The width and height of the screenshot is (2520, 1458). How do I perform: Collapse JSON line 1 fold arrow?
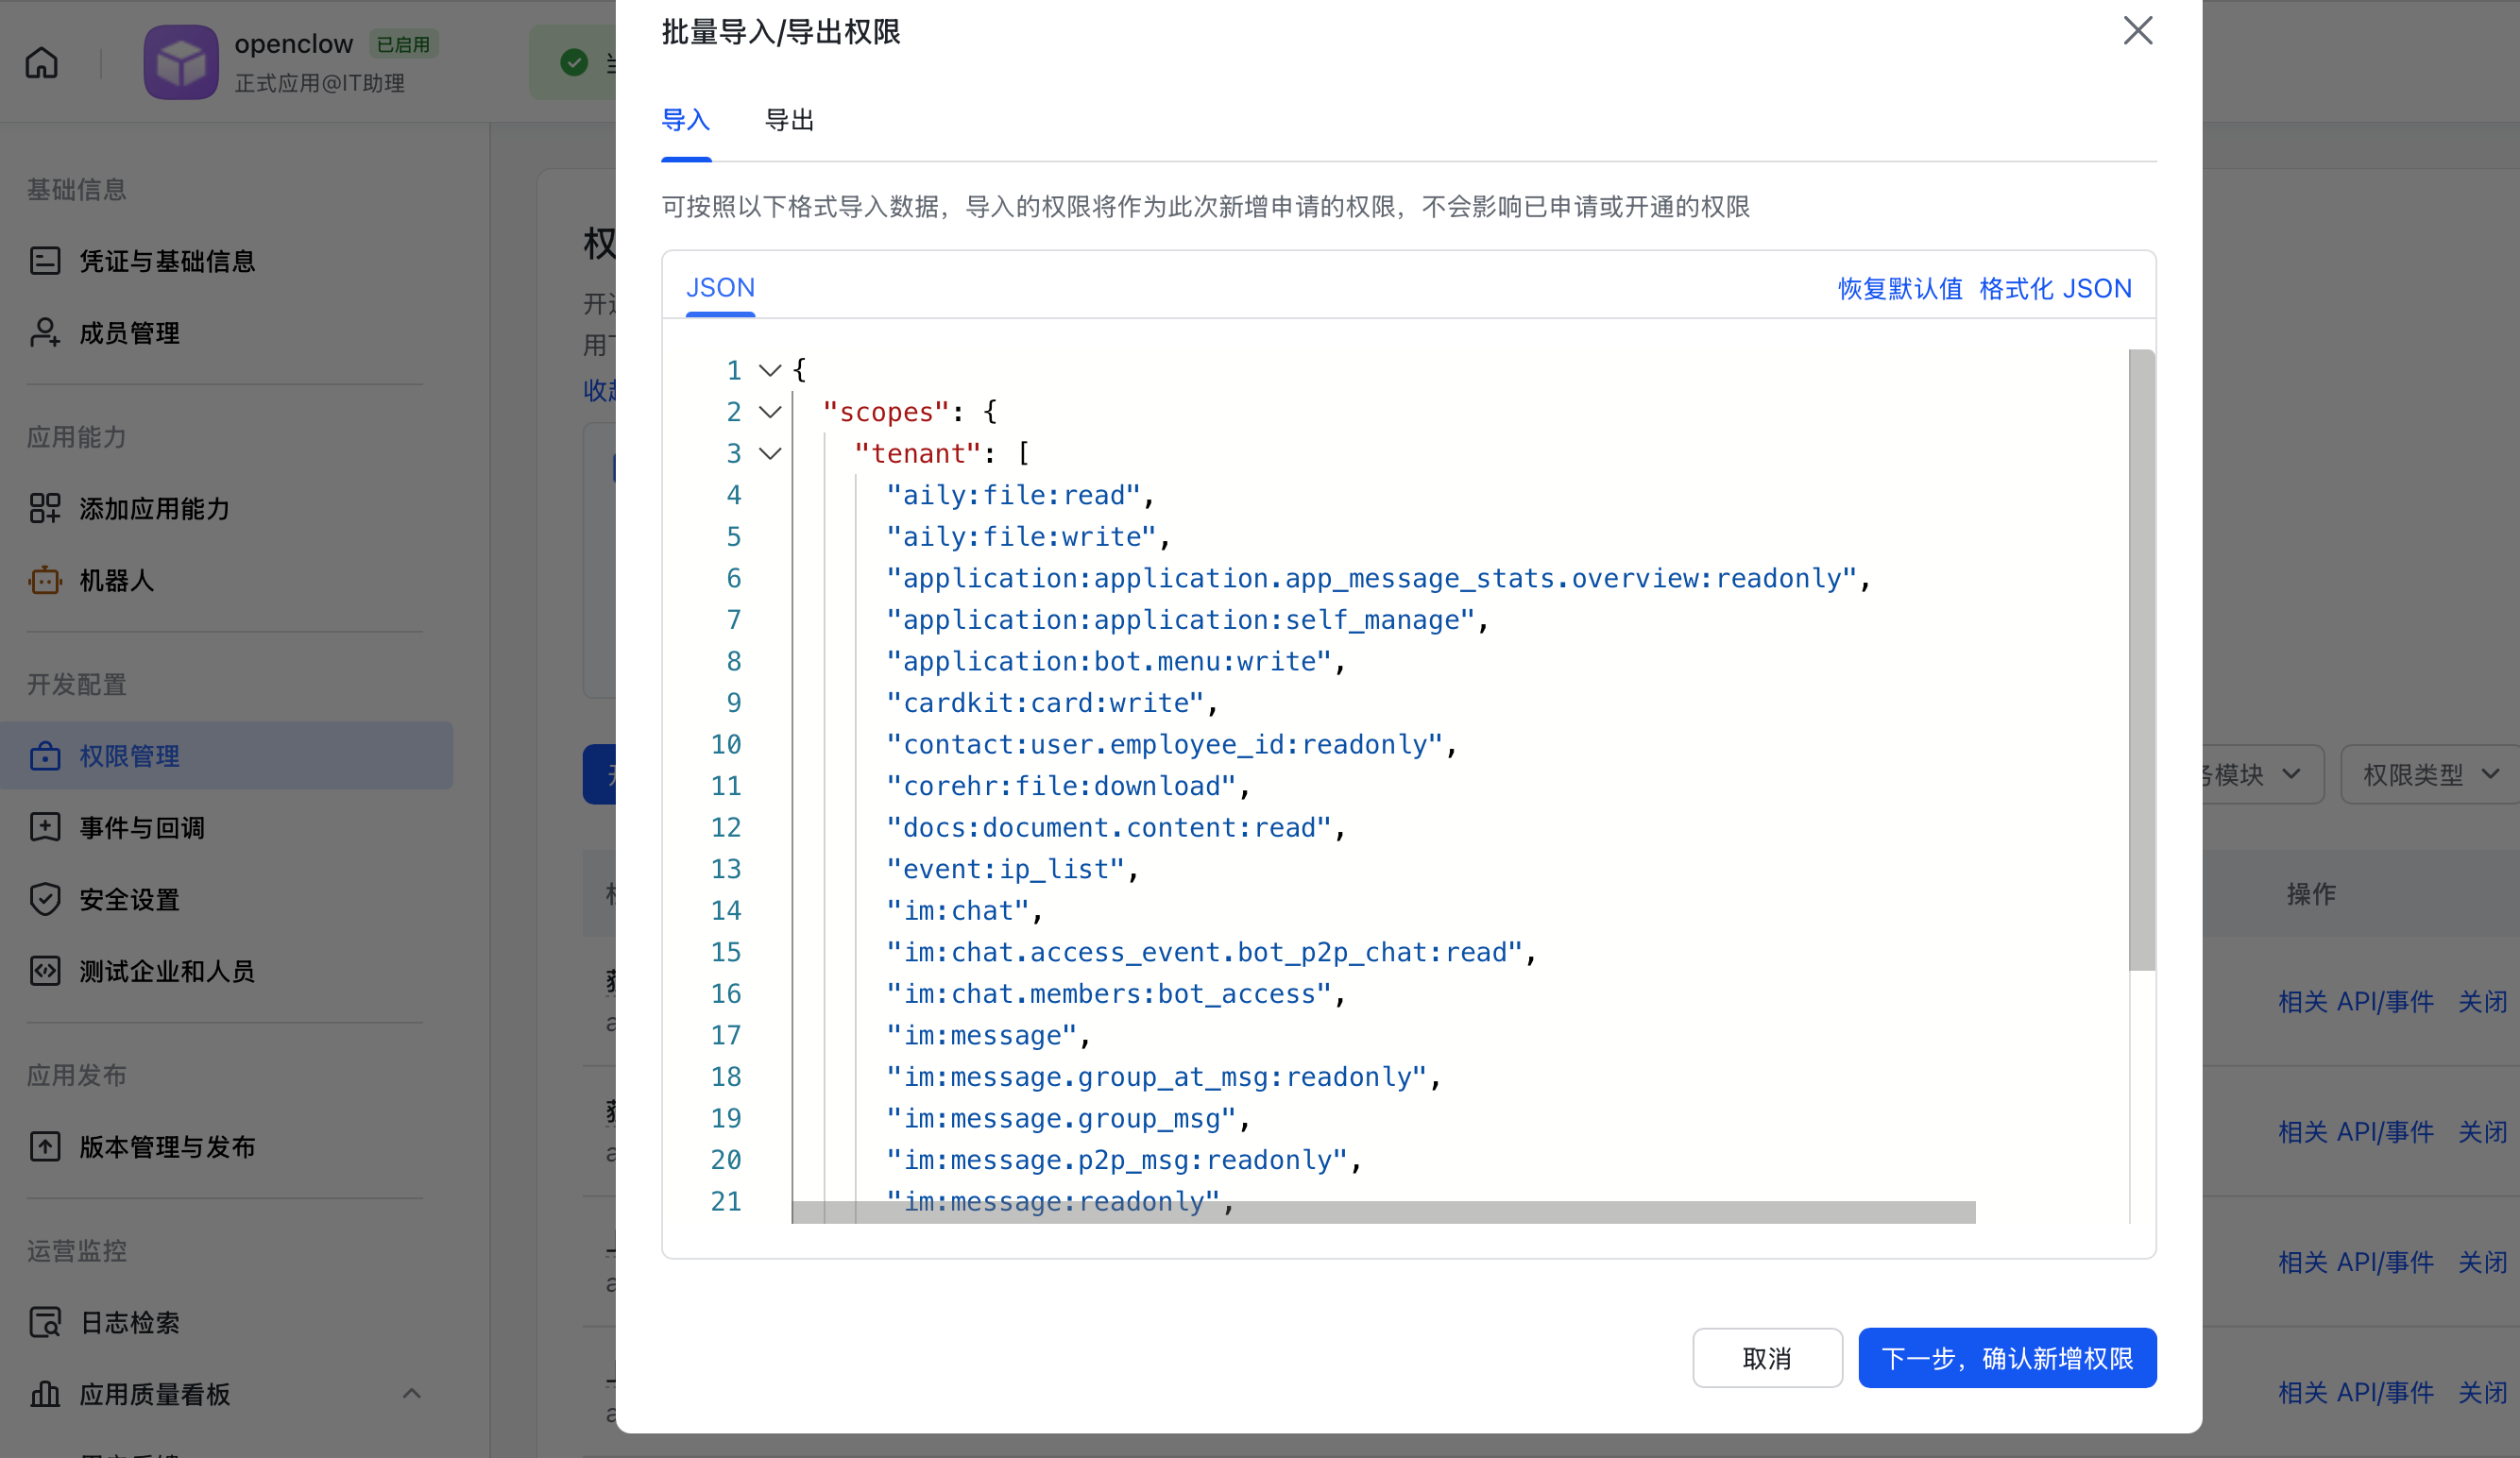(x=769, y=371)
